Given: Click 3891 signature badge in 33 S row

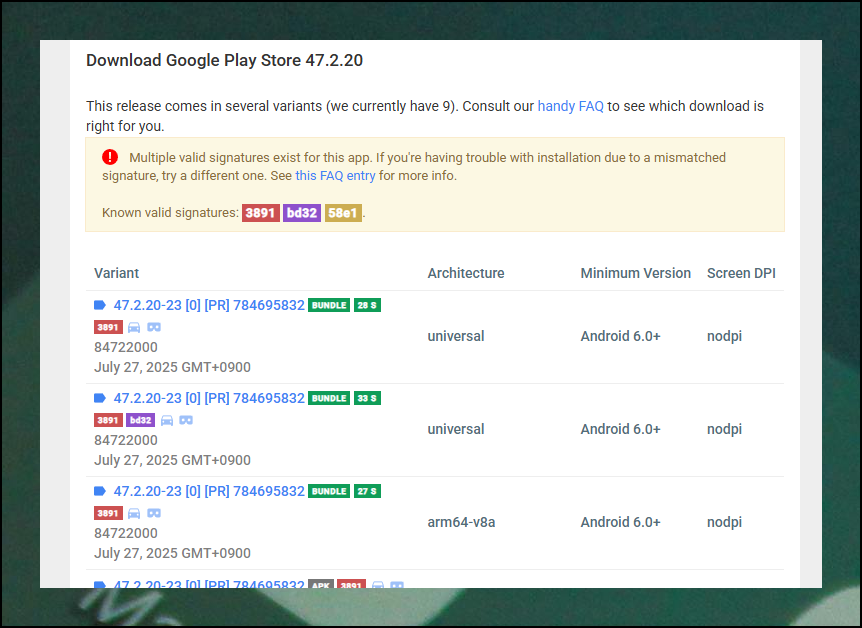Looking at the screenshot, I should (x=108, y=420).
